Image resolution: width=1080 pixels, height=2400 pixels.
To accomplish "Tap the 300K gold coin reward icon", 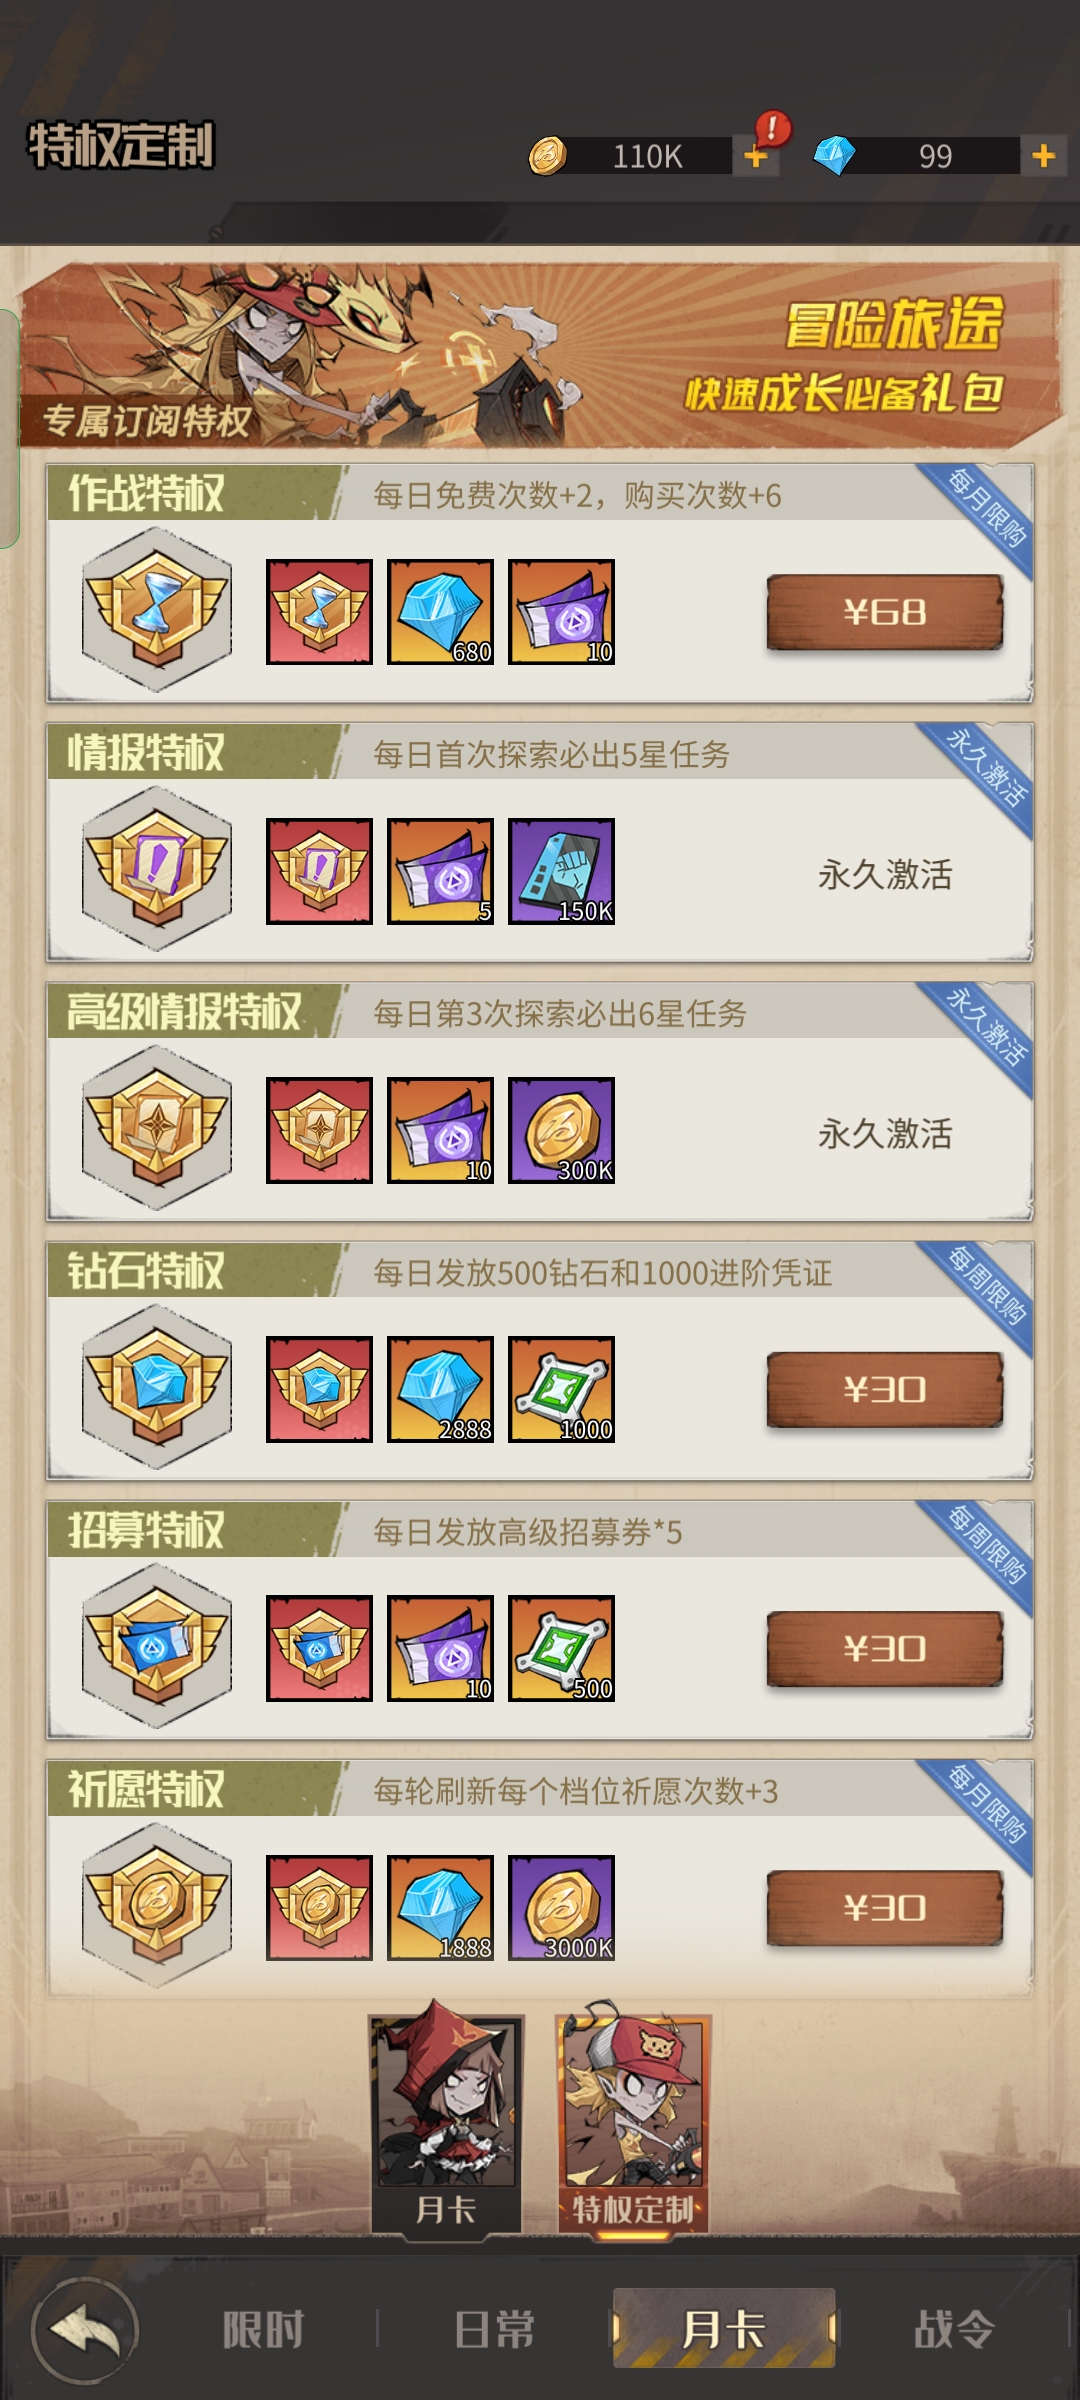I will (561, 1130).
